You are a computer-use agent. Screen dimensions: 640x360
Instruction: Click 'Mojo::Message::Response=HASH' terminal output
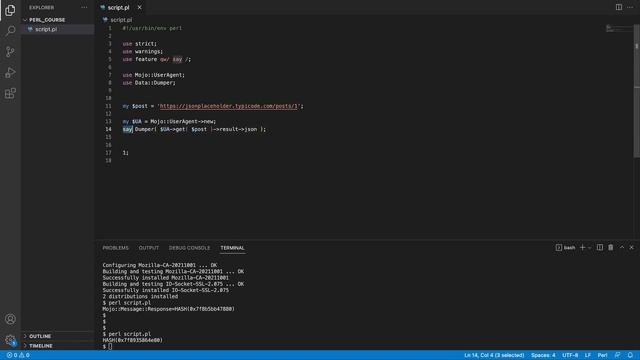tap(168, 309)
